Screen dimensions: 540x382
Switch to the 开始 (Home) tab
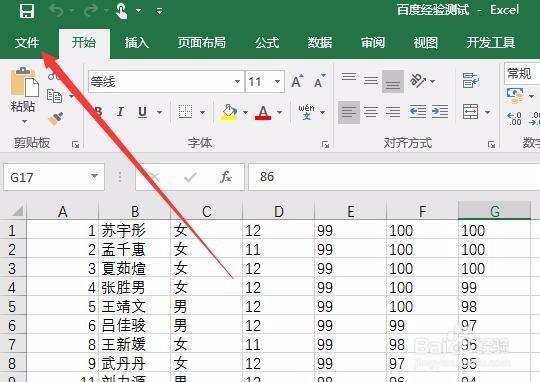[84, 43]
